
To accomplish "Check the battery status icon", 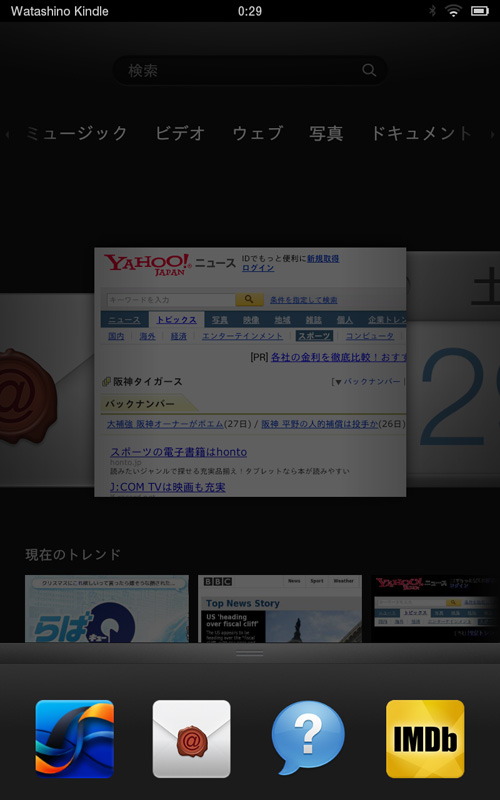I will click(480, 11).
